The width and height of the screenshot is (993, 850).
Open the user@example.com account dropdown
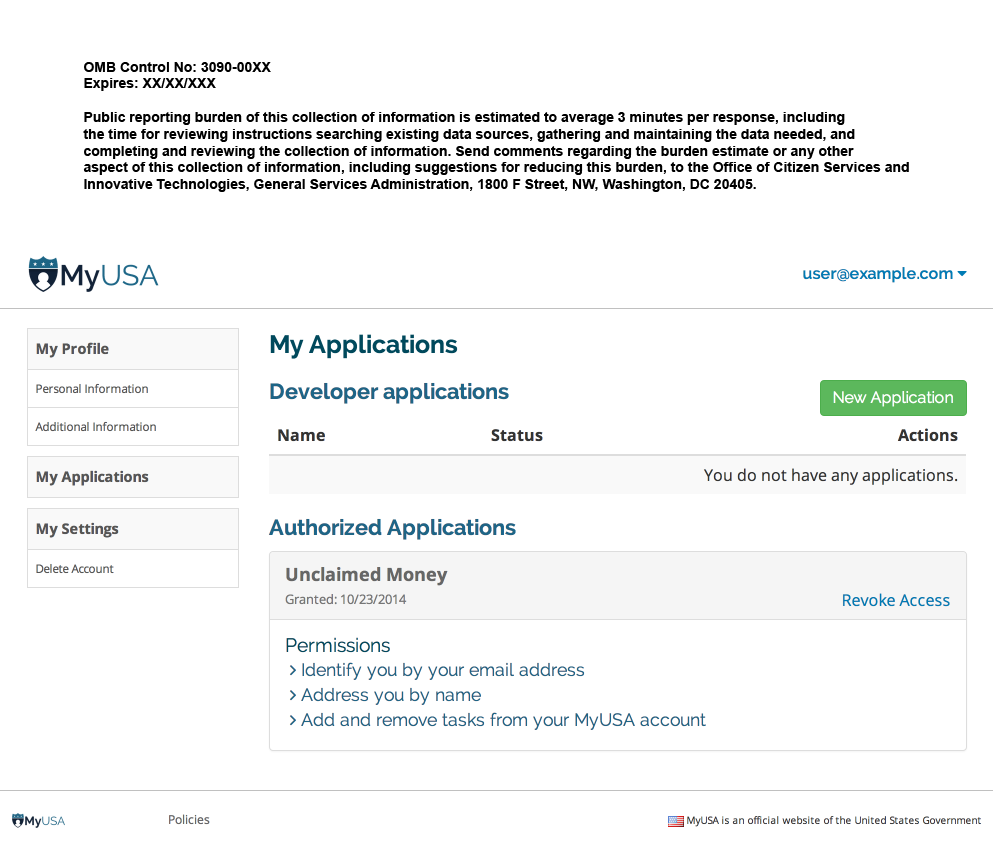tap(884, 274)
